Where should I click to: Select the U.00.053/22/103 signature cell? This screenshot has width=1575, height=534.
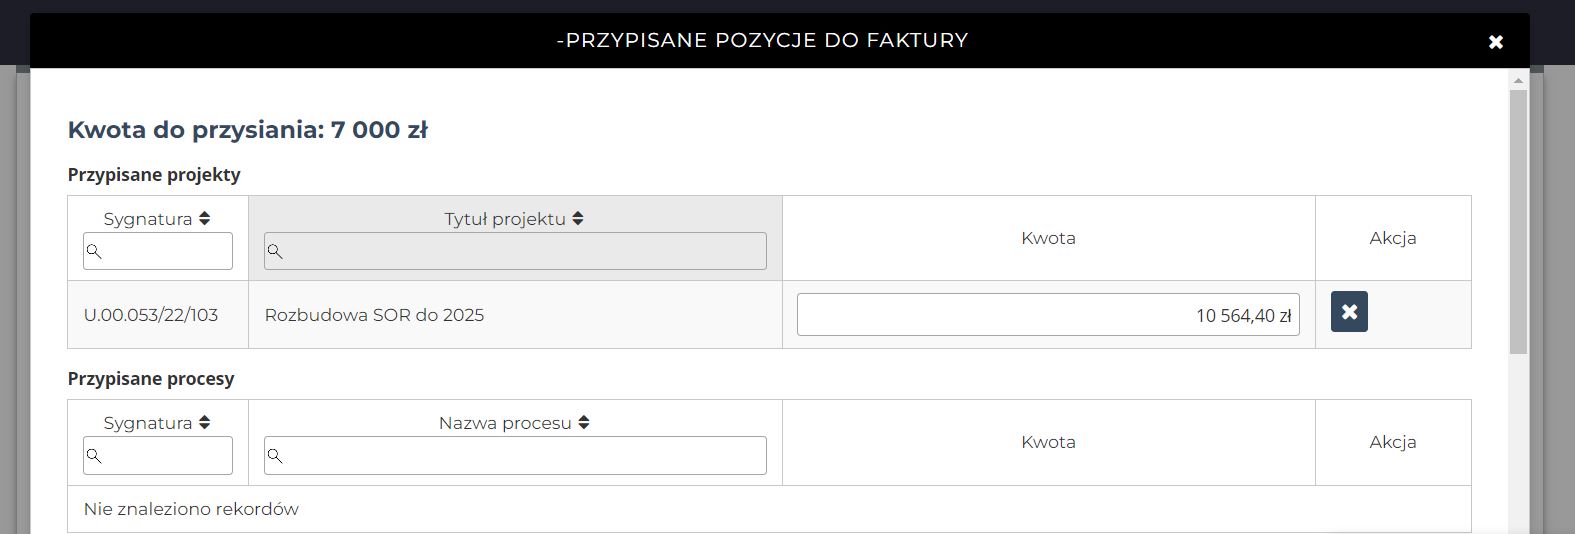pyautogui.click(x=151, y=315)
